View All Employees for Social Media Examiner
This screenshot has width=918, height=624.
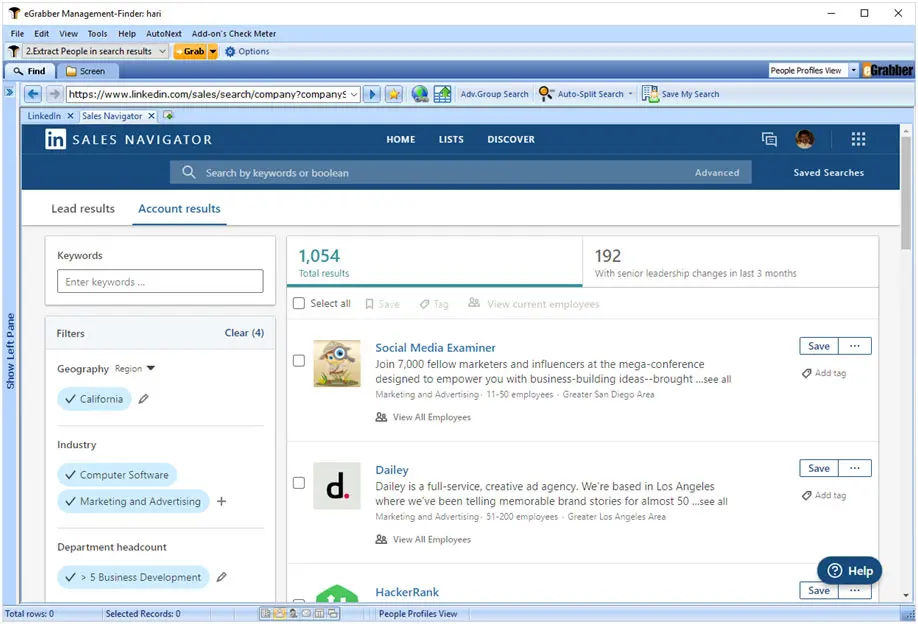pyautogui.click(x=423, y=417)
